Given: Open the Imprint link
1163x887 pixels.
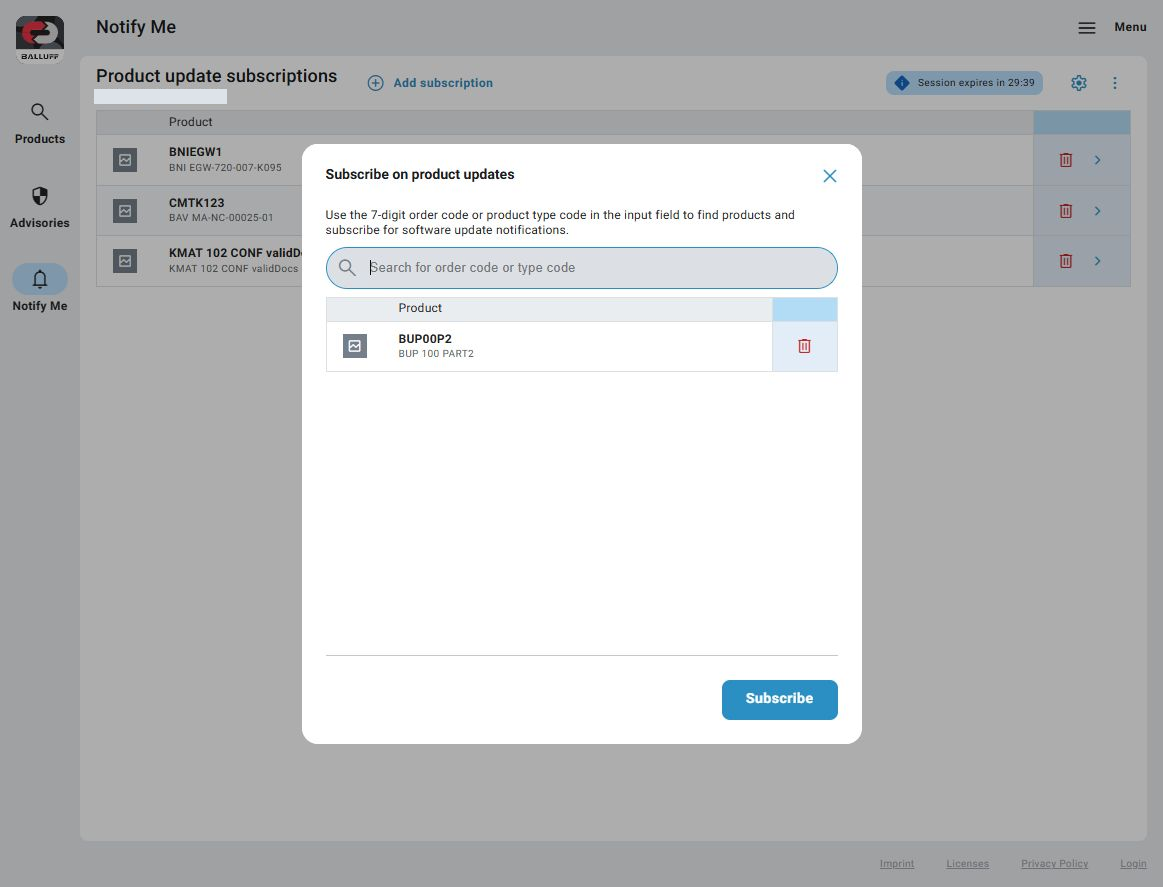Looking at the screenshot, I should point(897,864).
